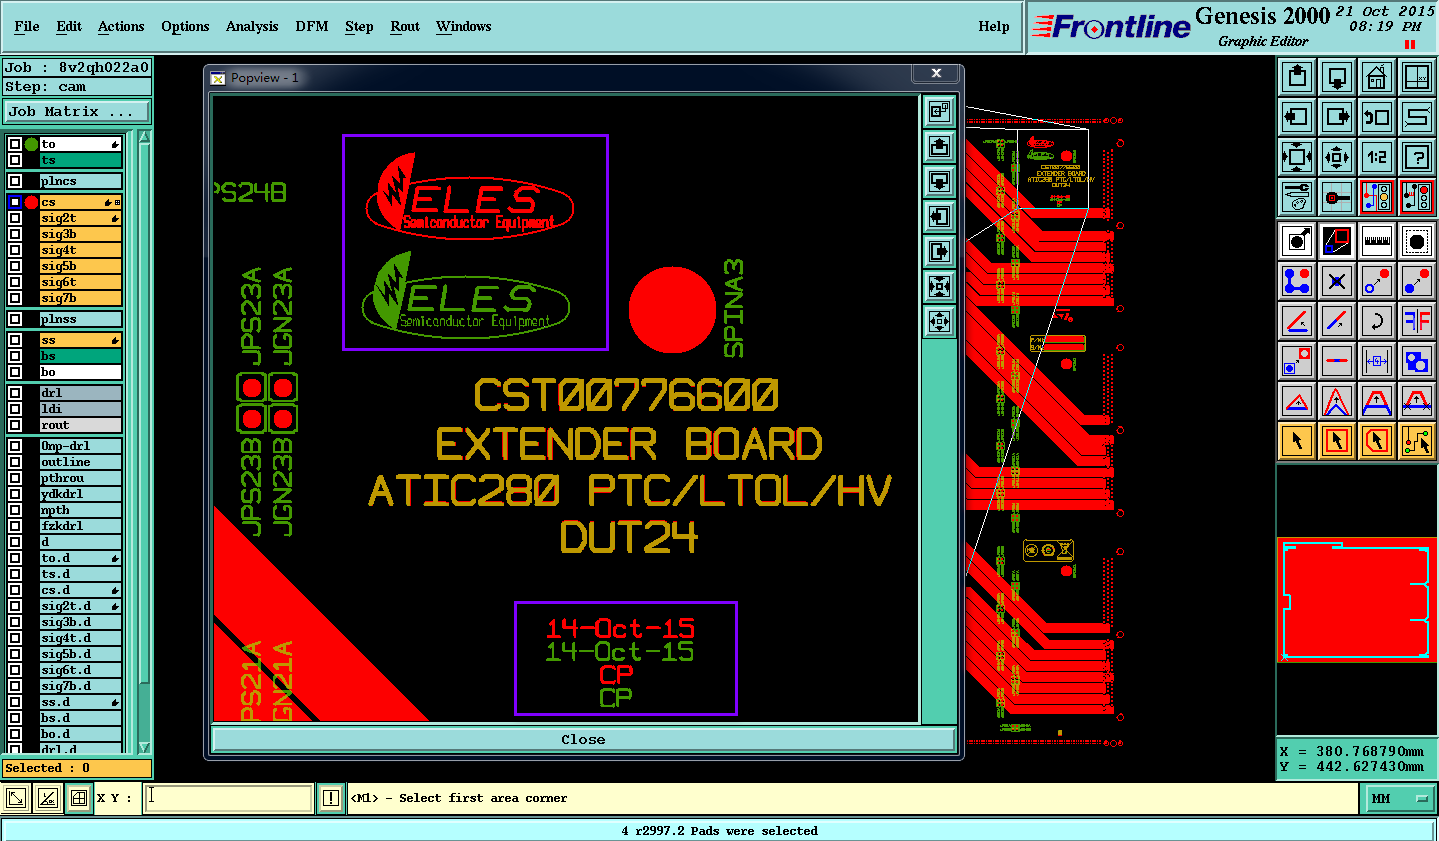The width and height of the screenshot is (1439, 841).
Task: Open the Rout menu
Action: tap(405, 26)
